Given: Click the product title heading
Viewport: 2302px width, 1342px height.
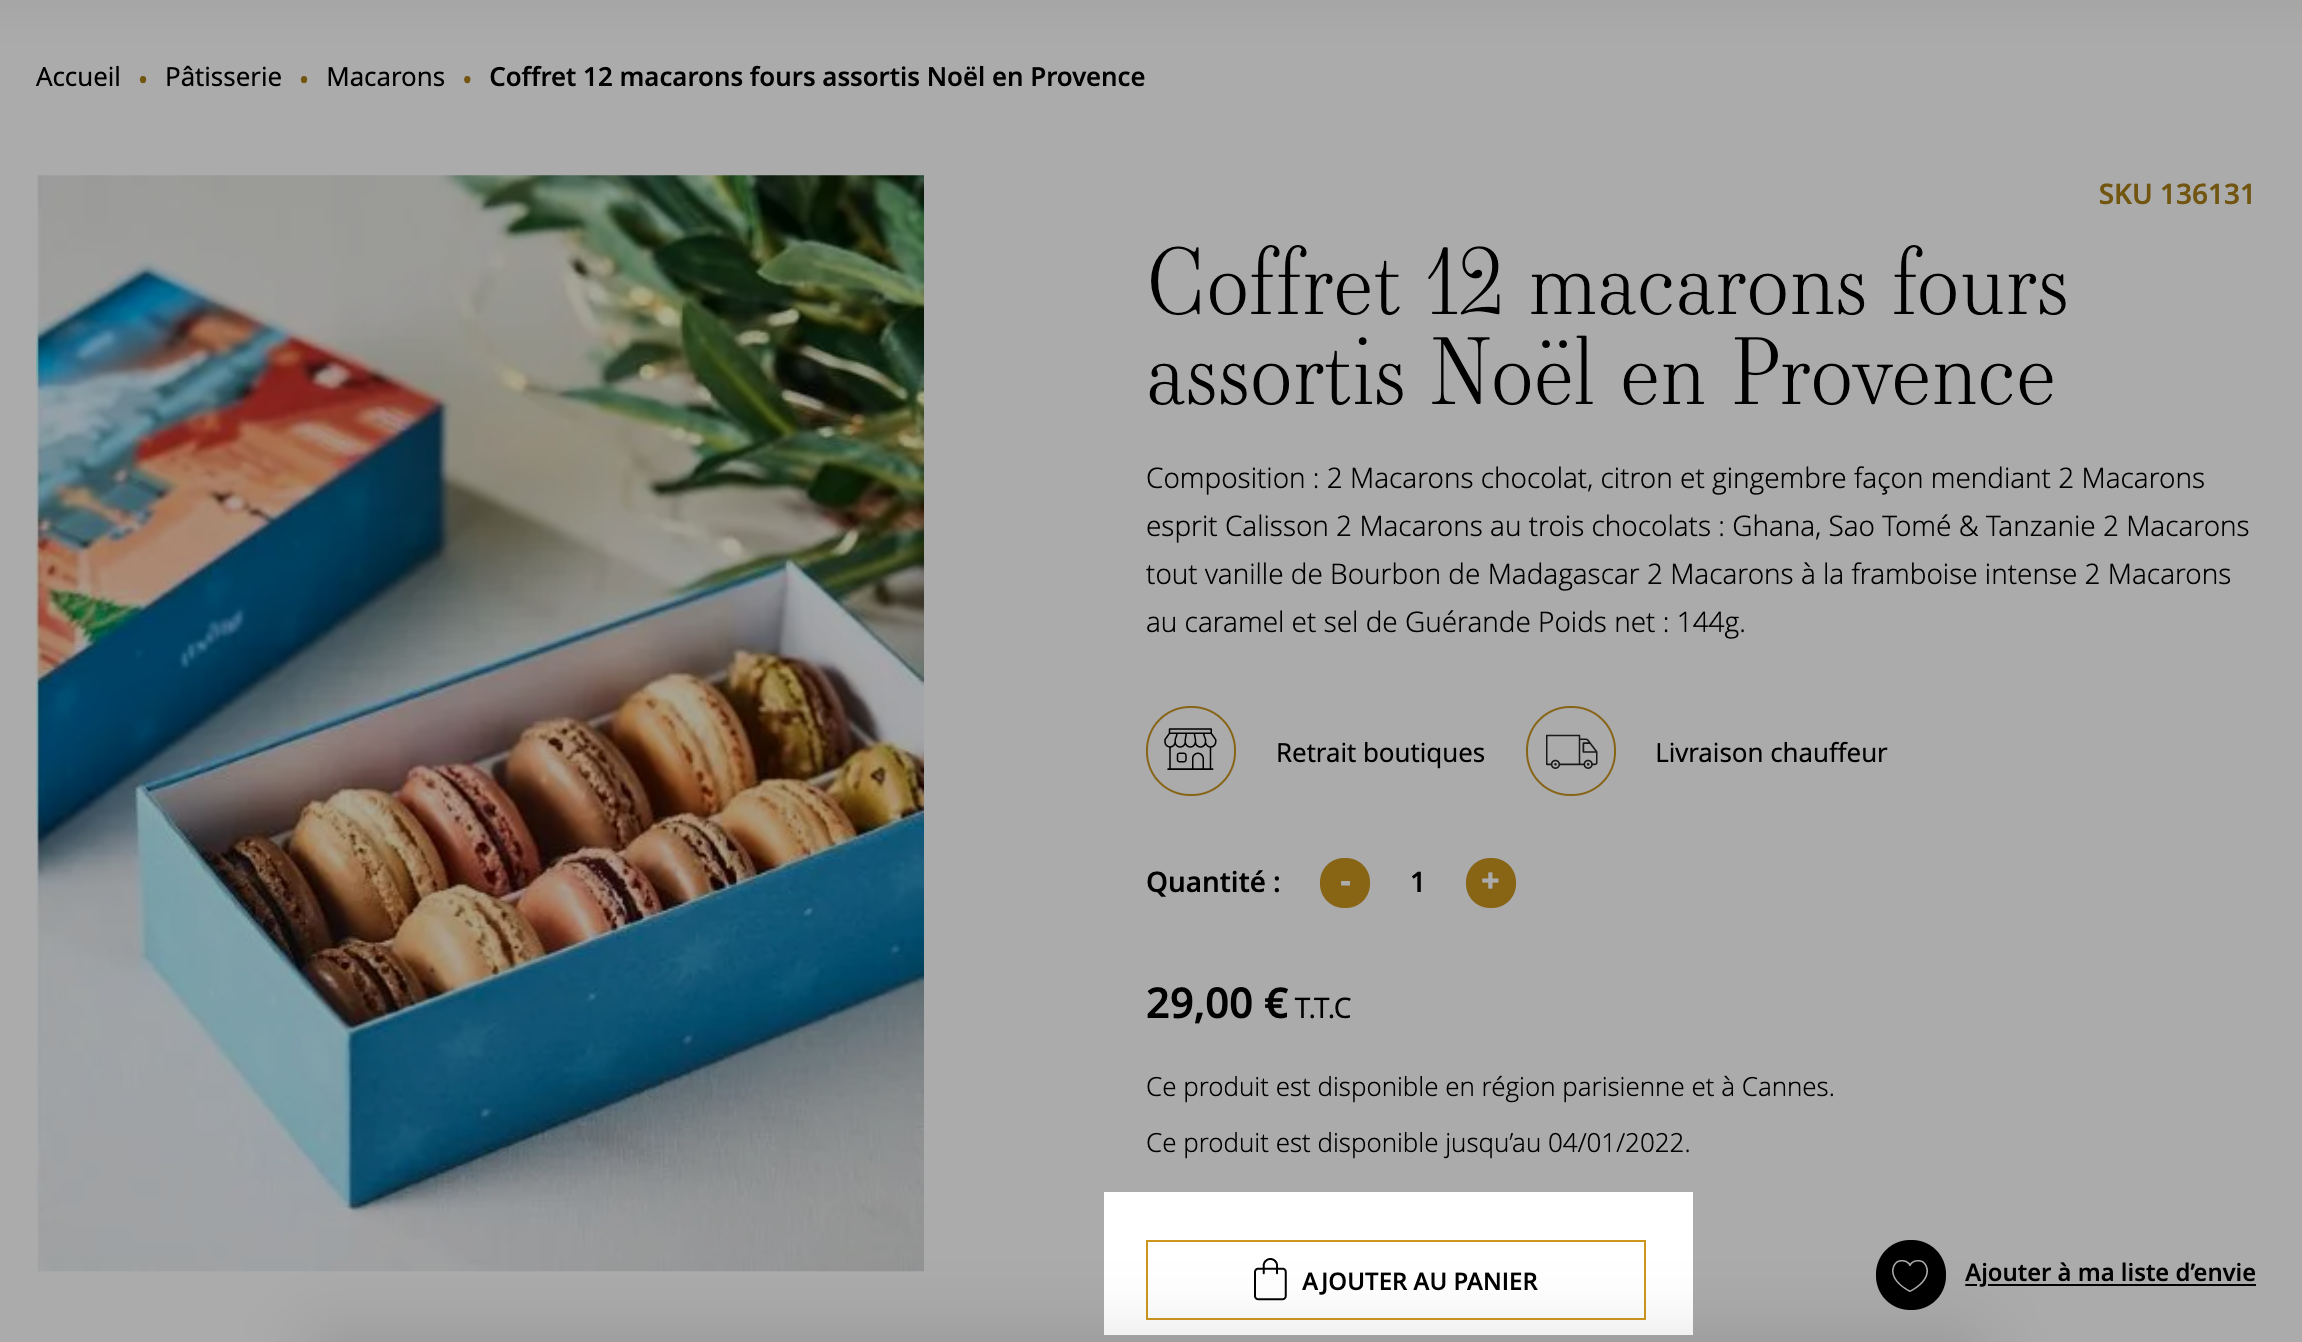Looking at the screenshot, I should click(1608, 328).
